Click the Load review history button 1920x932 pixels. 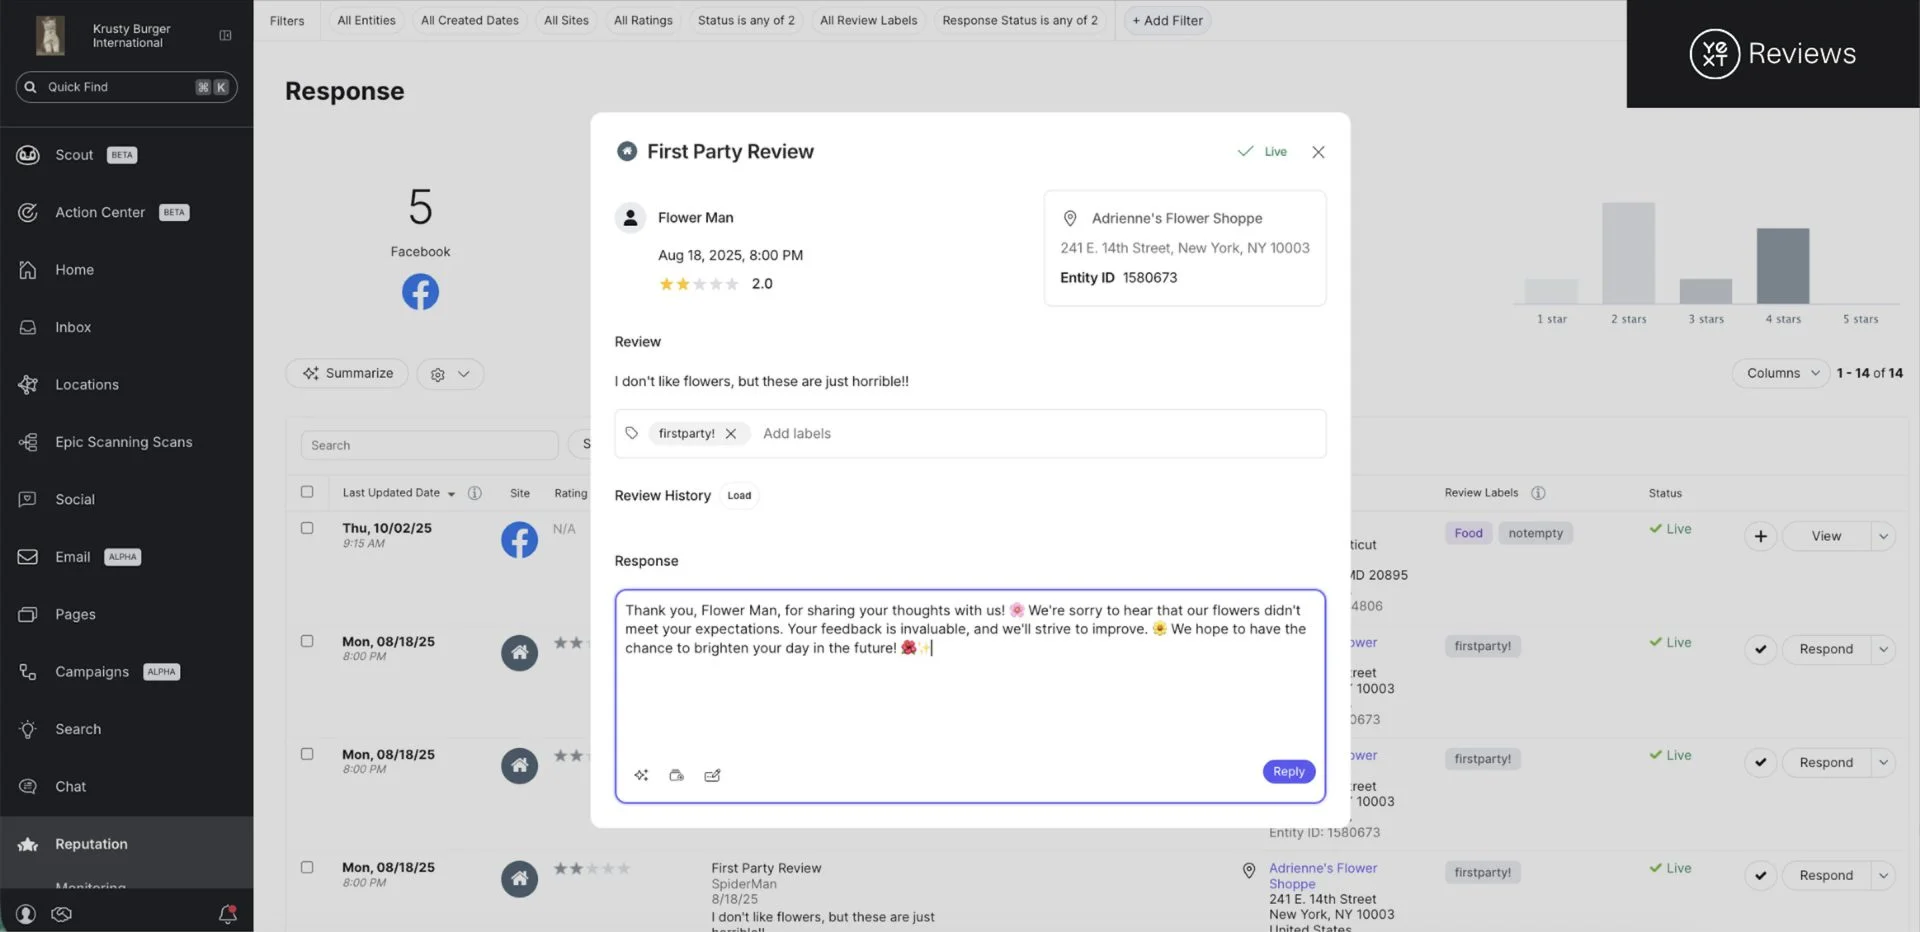coord(739,495)
